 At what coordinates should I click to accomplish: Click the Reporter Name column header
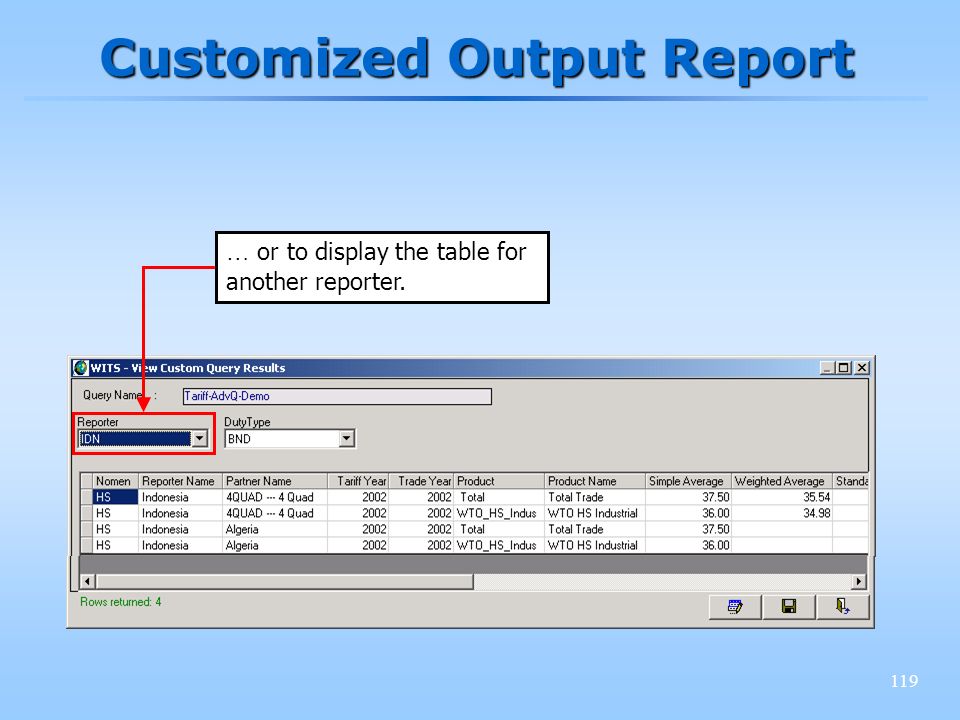click(x=180, y=481)
